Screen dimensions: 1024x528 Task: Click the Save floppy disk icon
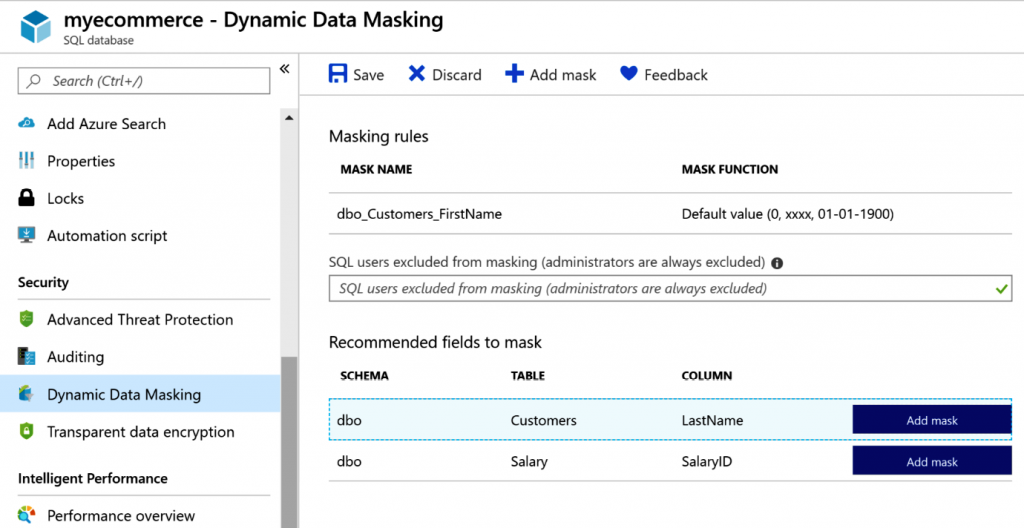[338, 75]
